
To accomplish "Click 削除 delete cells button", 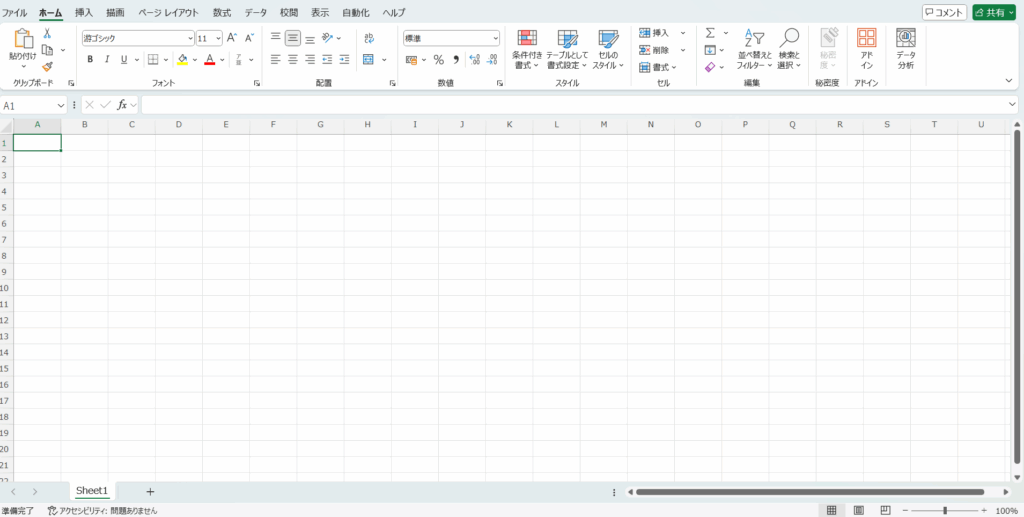I will [x=655, y=50].
